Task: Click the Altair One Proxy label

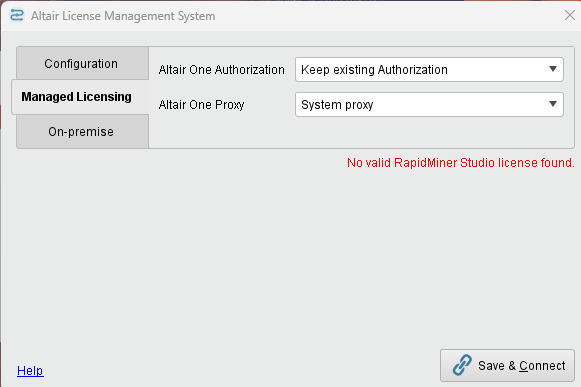Action: point(202,105)
